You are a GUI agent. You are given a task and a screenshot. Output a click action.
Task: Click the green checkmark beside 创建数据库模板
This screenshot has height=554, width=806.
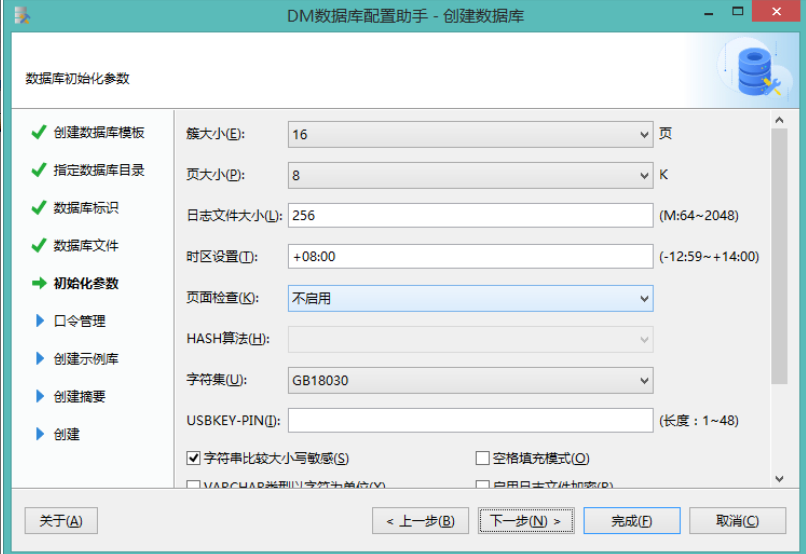pos(39,133)
